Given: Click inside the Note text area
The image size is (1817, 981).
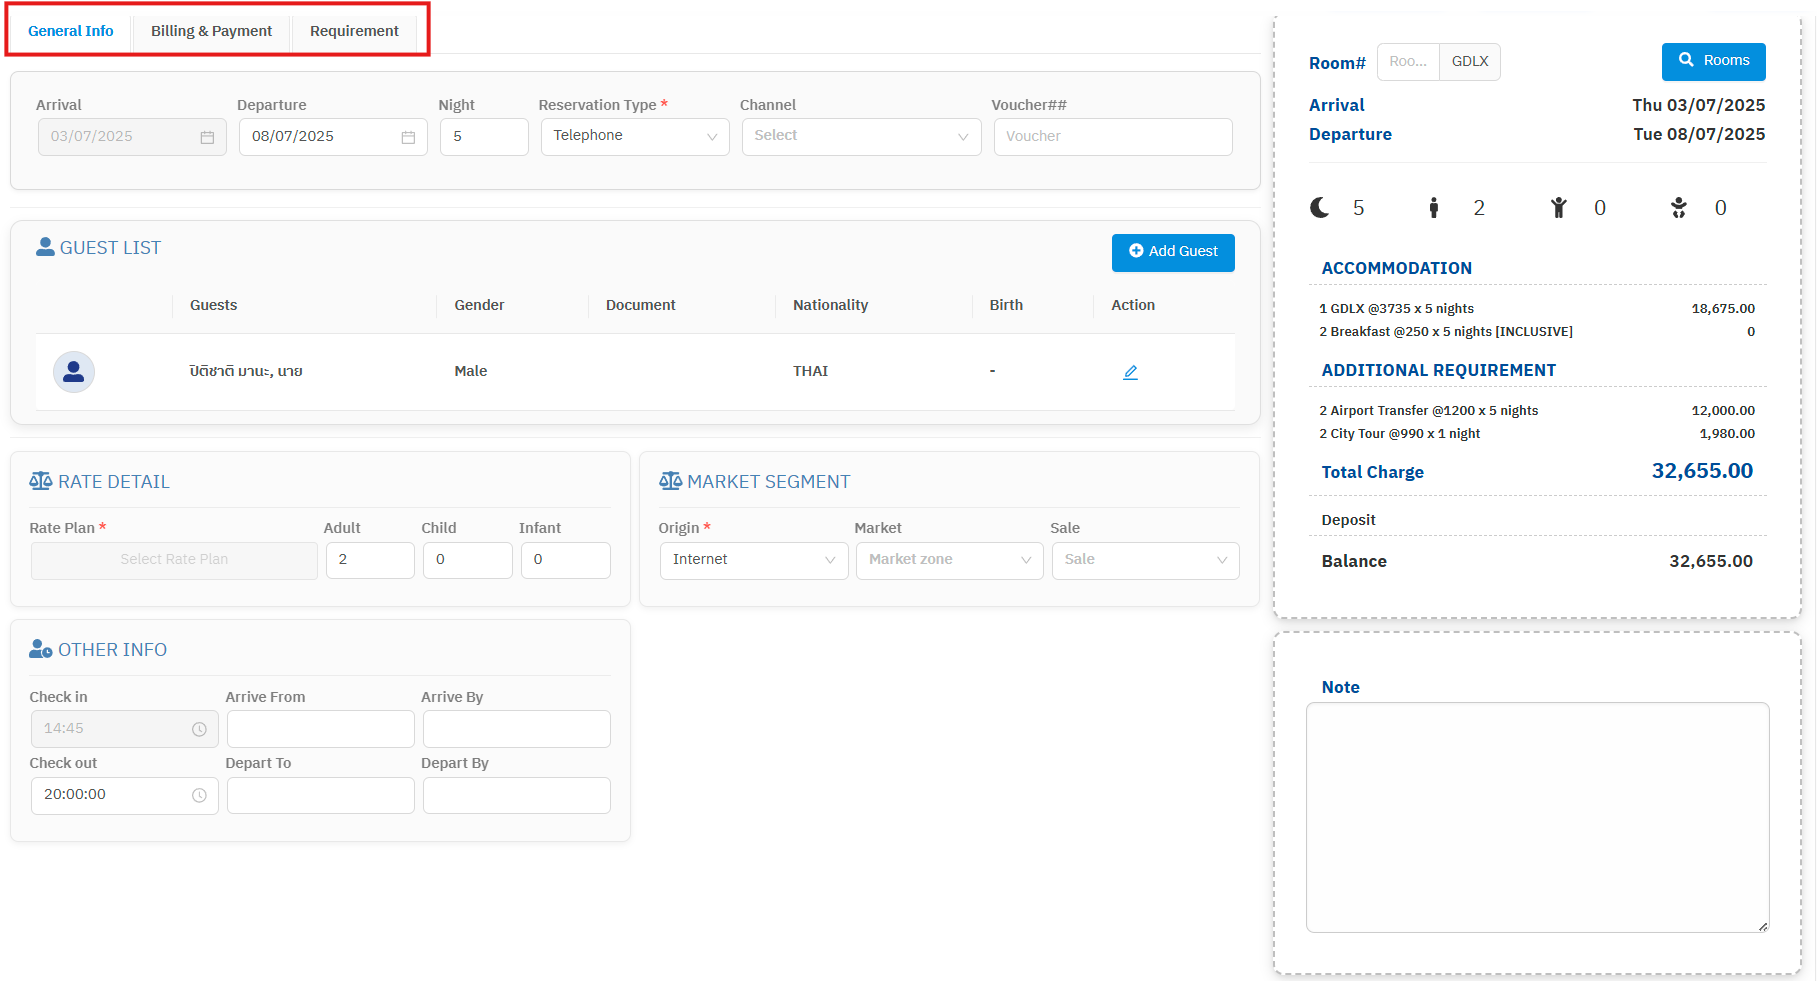Looking at the screenshot, I should pyautogui.click(x=1537, y=817).
